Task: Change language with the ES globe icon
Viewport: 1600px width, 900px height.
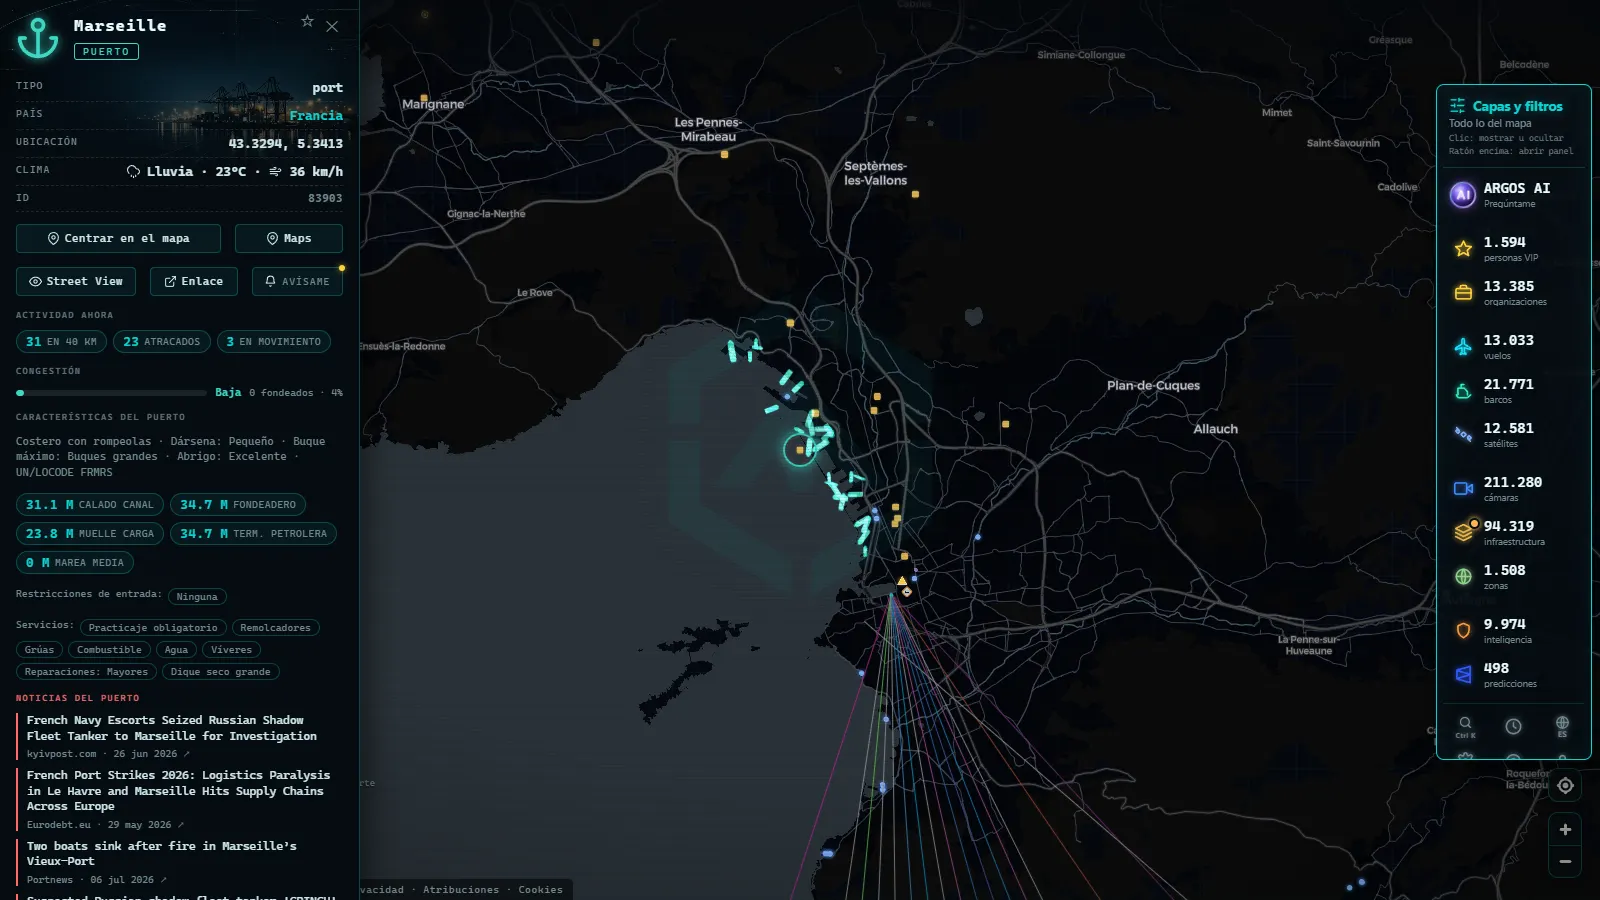Action: click(x=1562, y=725)
